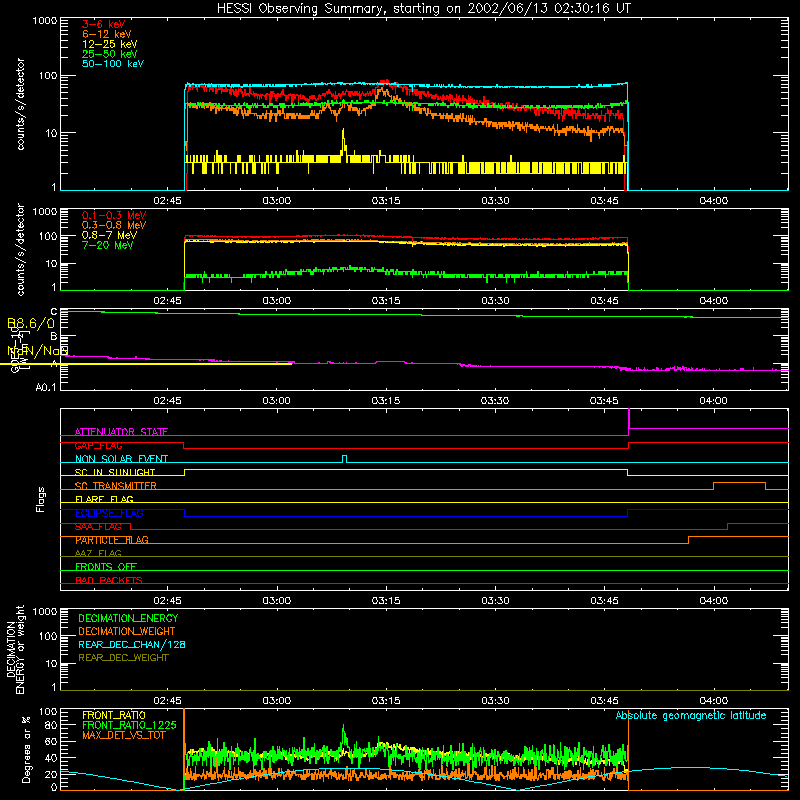
Task: Select the FLARE_FLAG label
Action: [104, 499]
